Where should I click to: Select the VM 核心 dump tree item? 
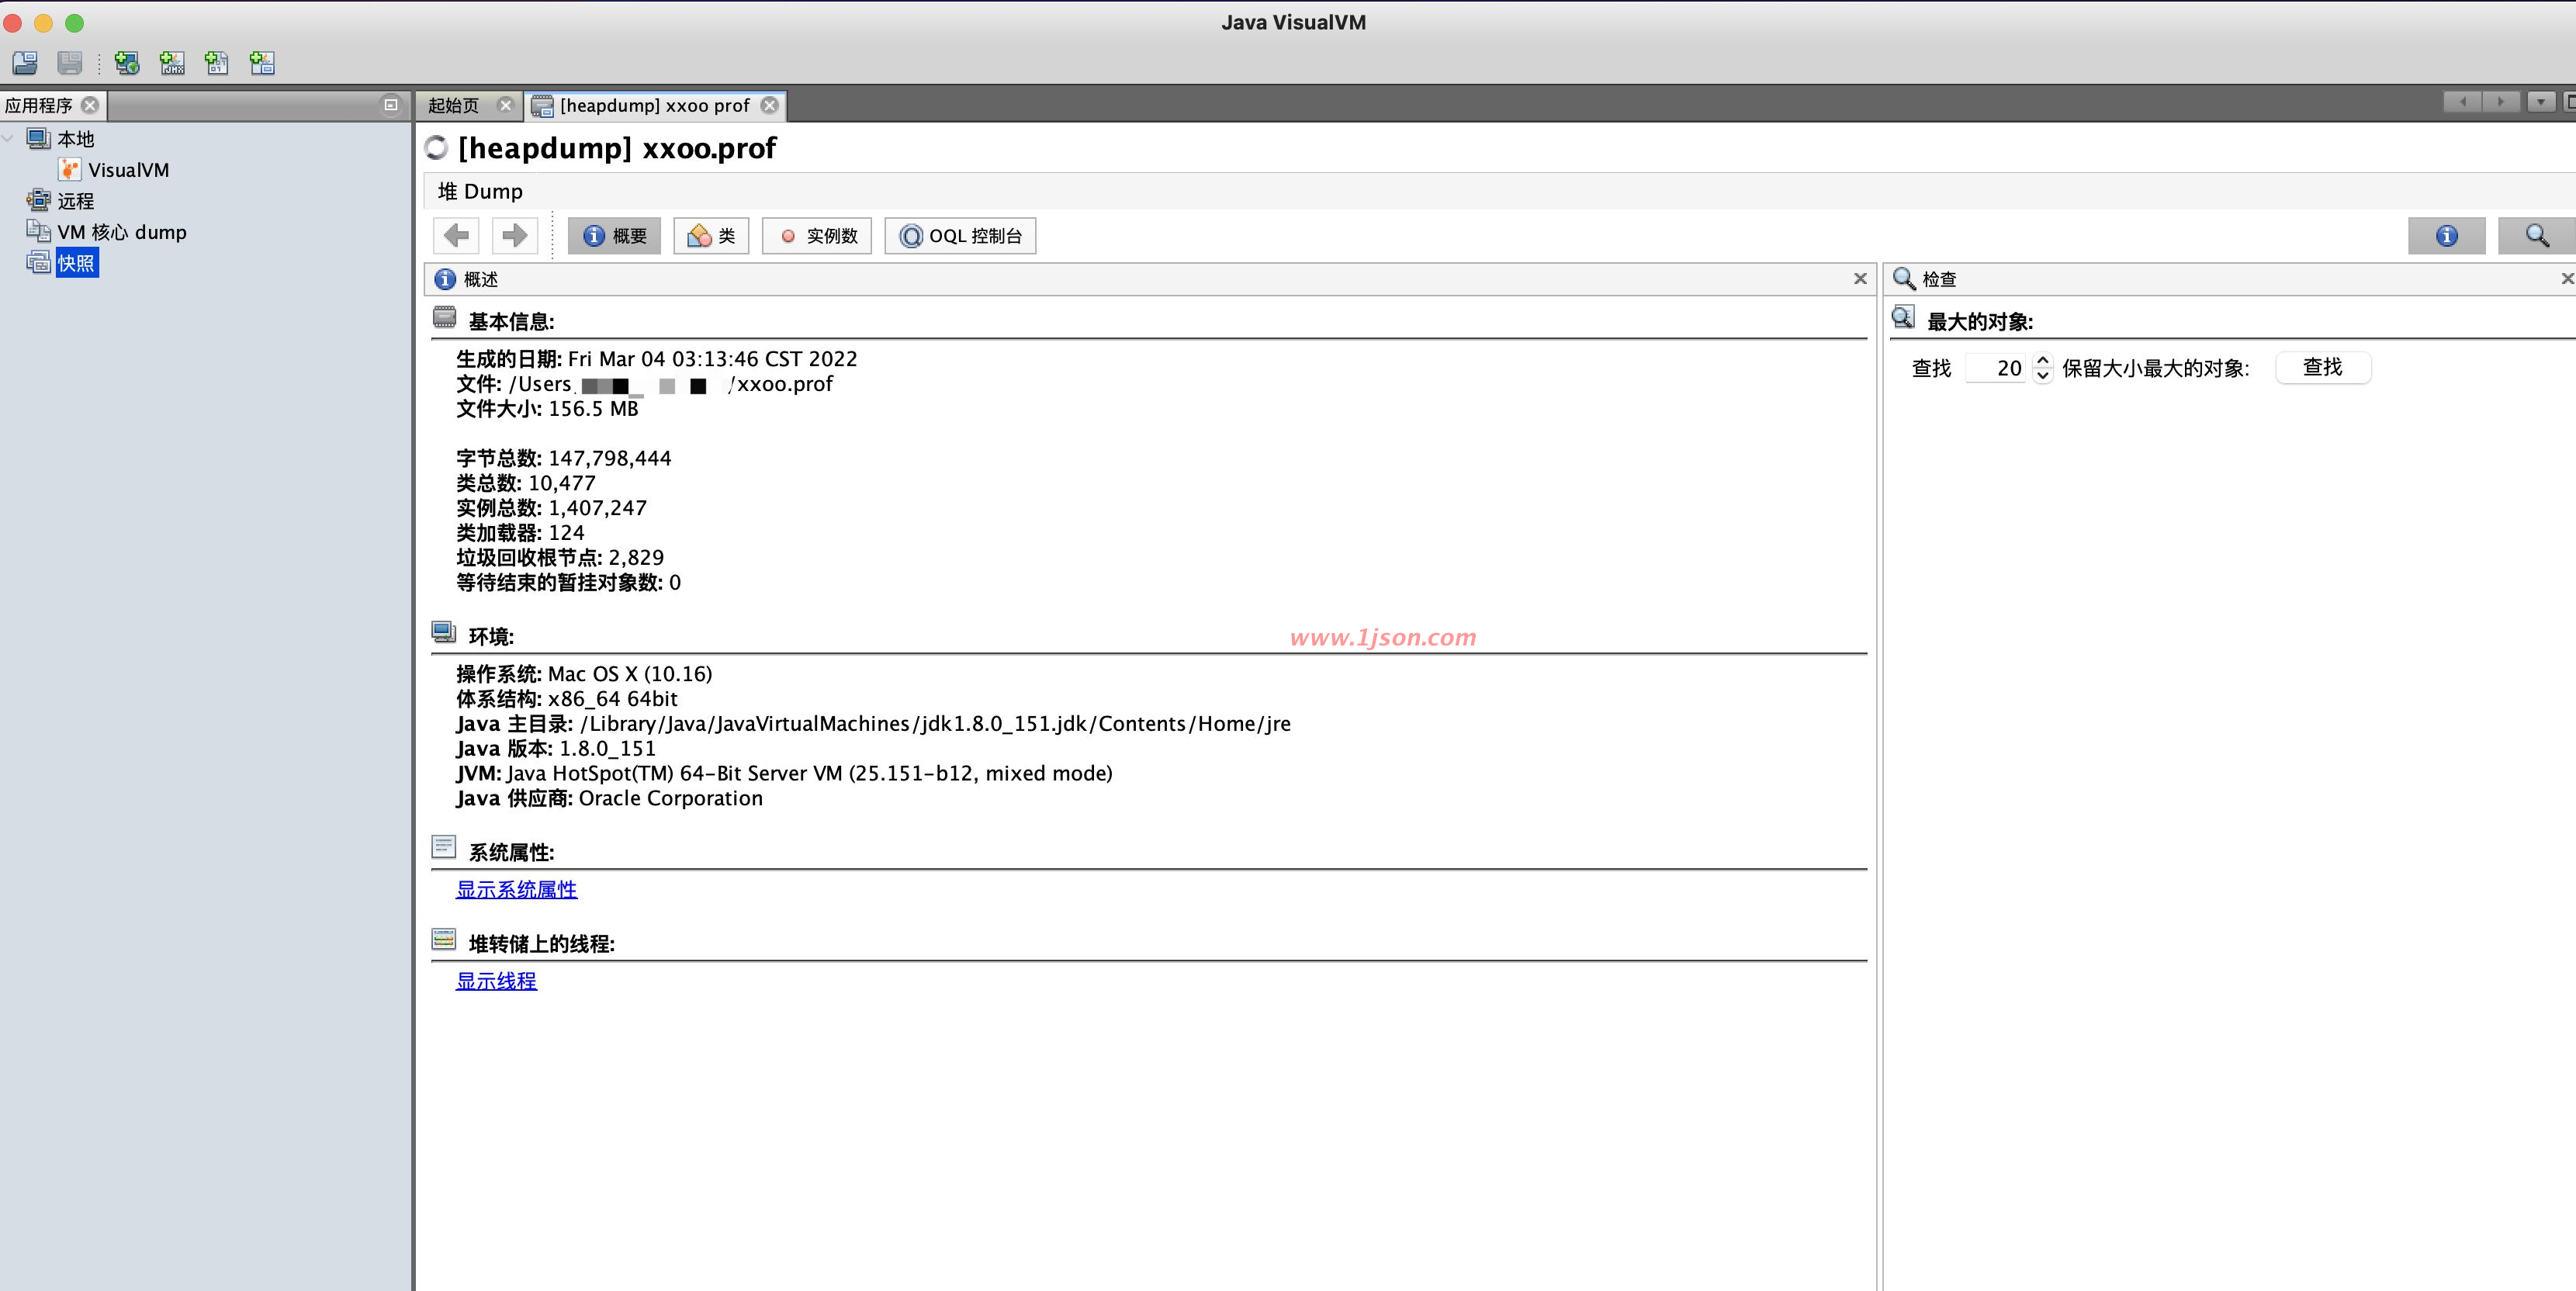[x=121, y=232]
